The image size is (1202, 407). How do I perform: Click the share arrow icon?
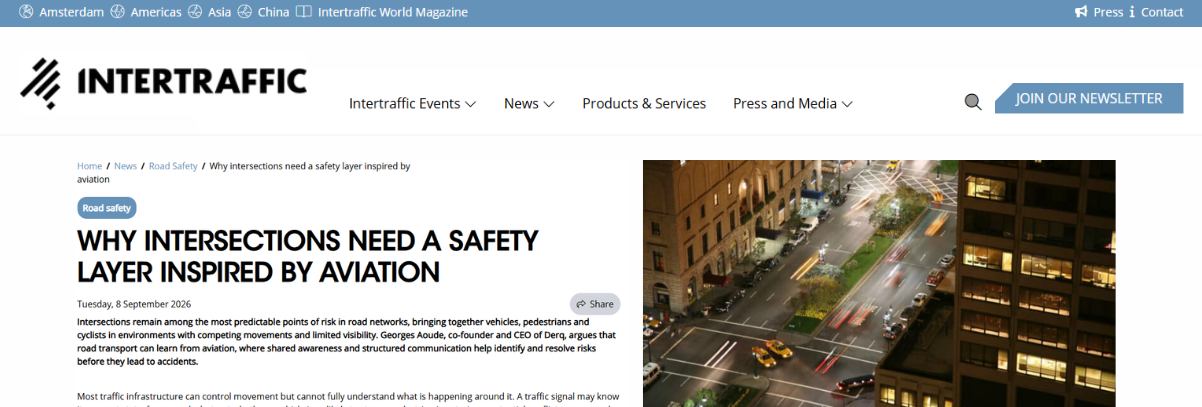[581, 304]
